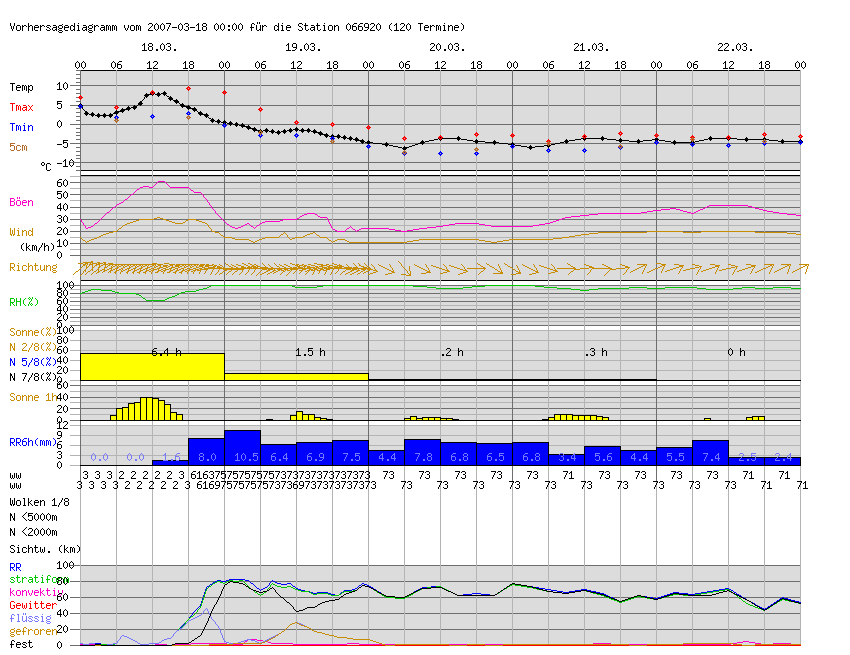Click the red "Gewitter" legend label

[33, 605]
